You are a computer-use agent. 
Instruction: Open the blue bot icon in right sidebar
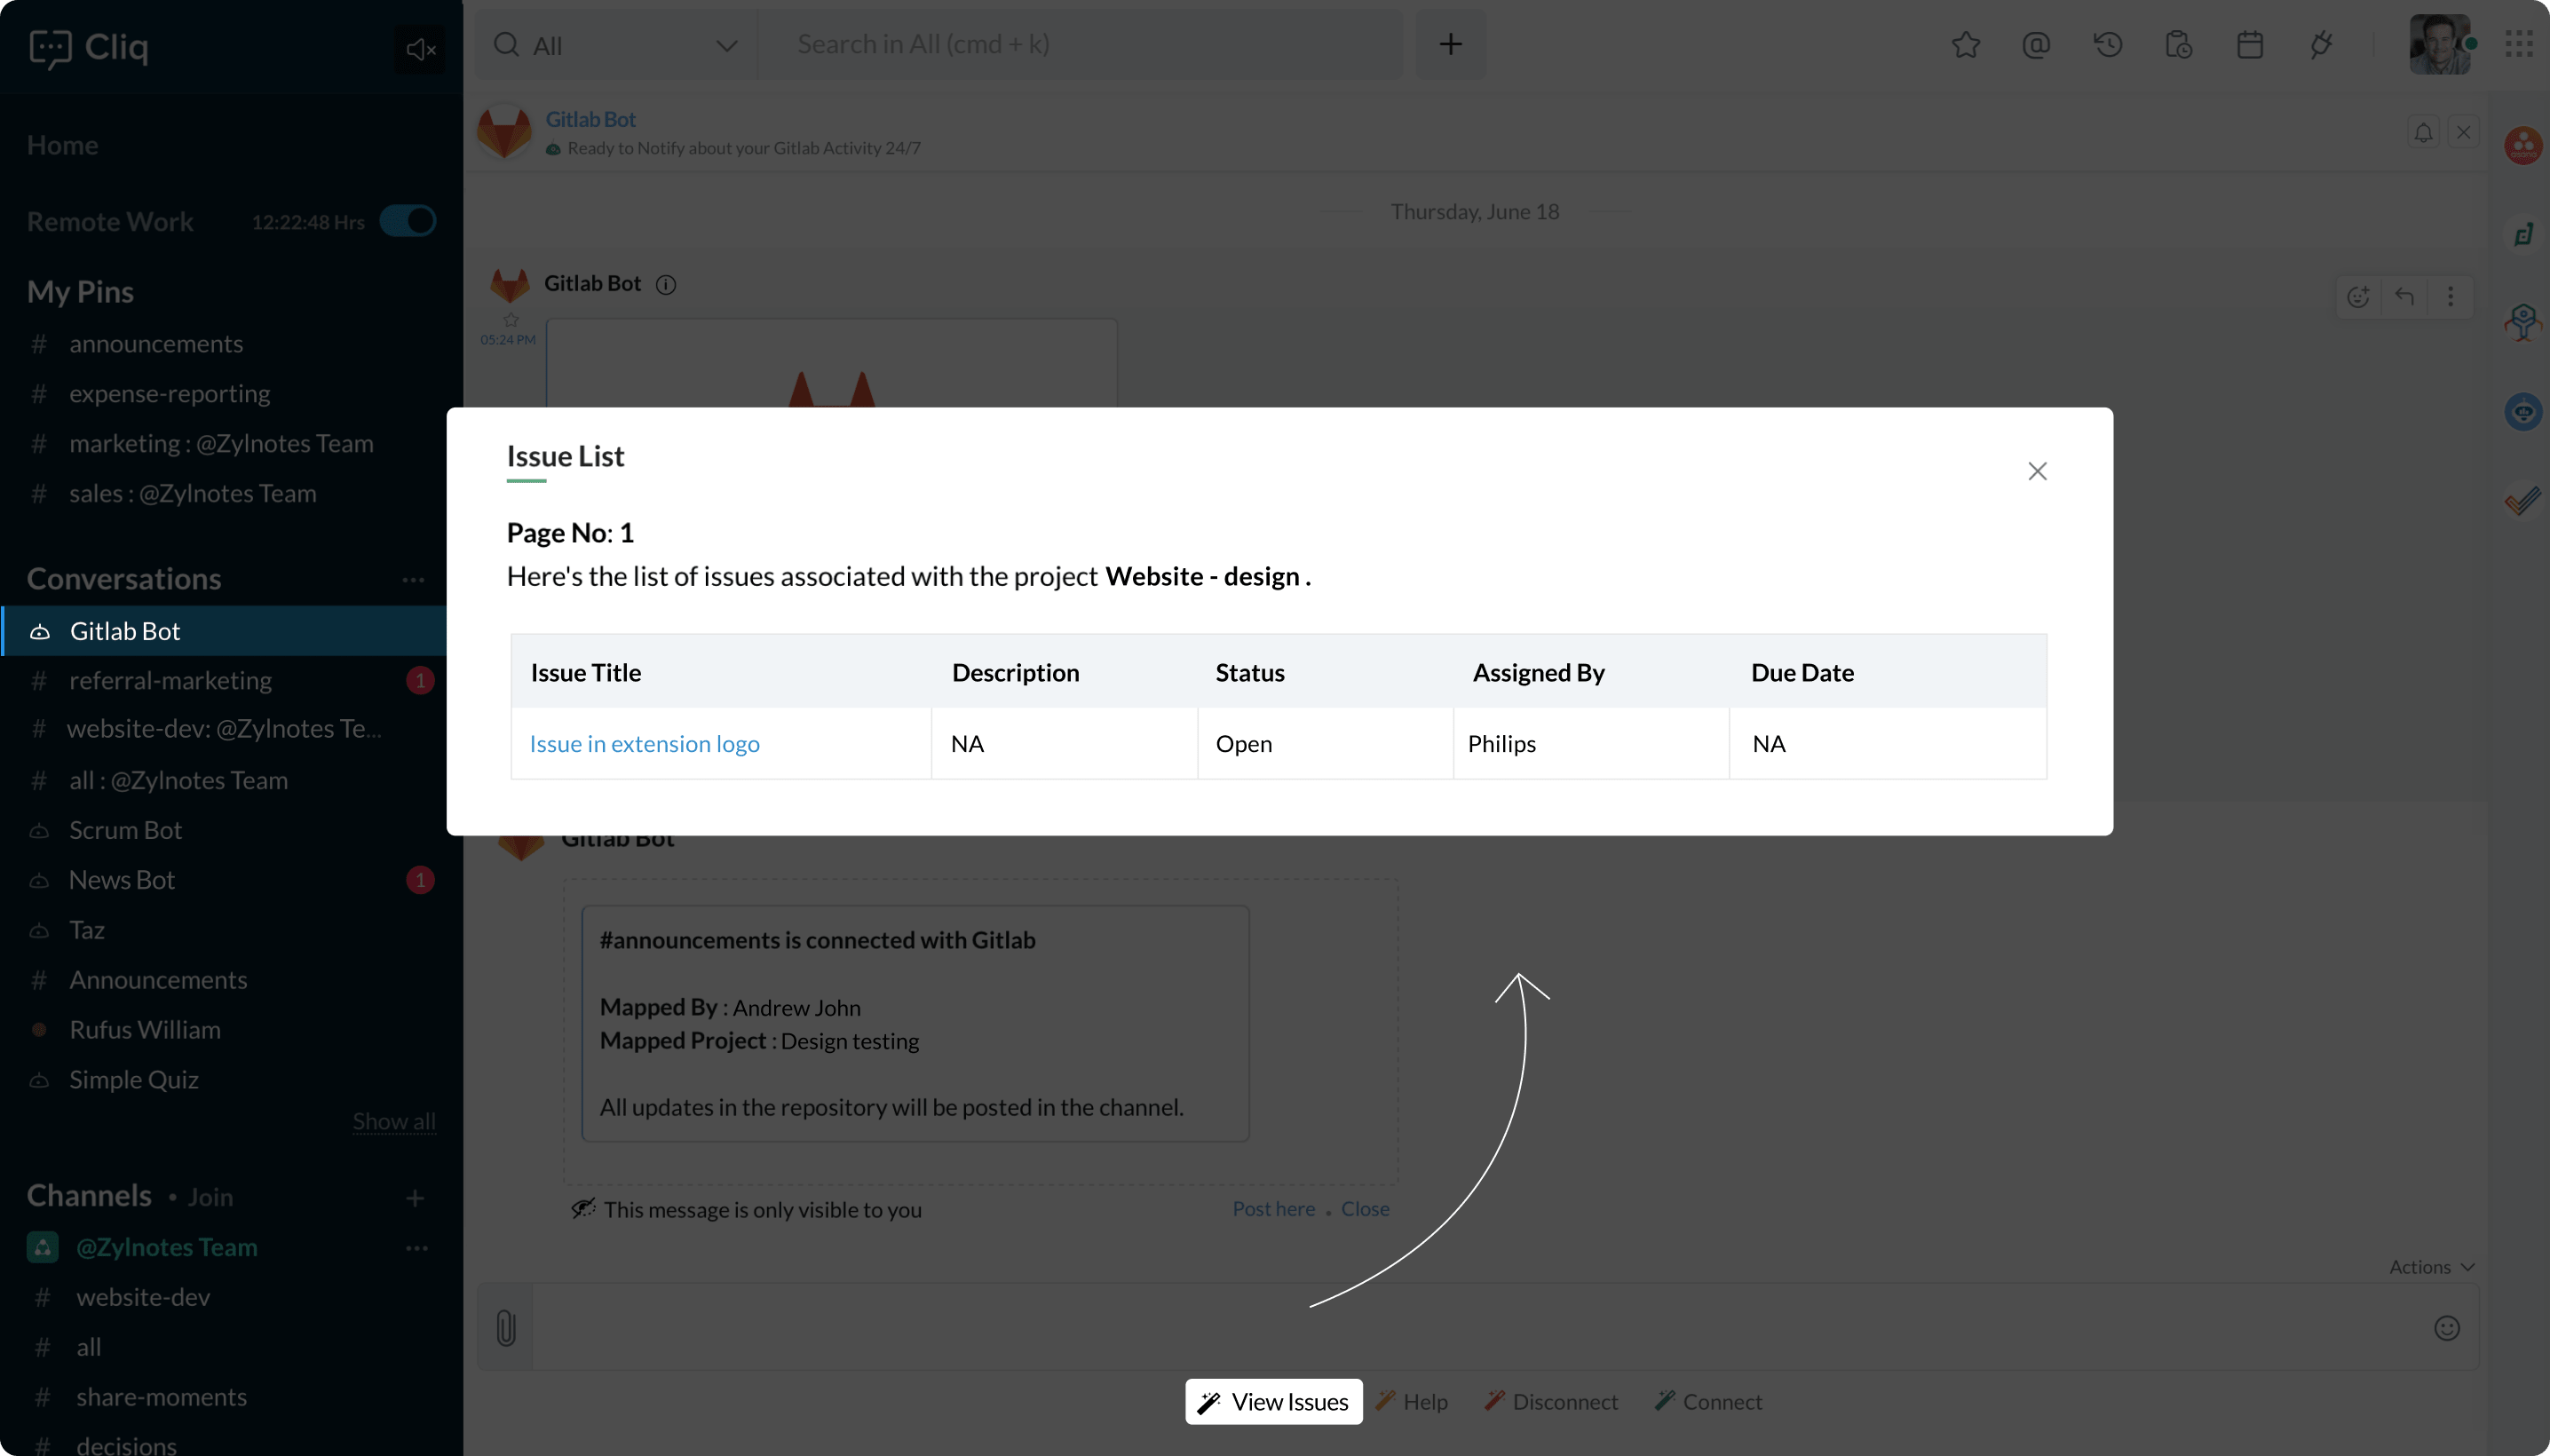point(2522,412)
